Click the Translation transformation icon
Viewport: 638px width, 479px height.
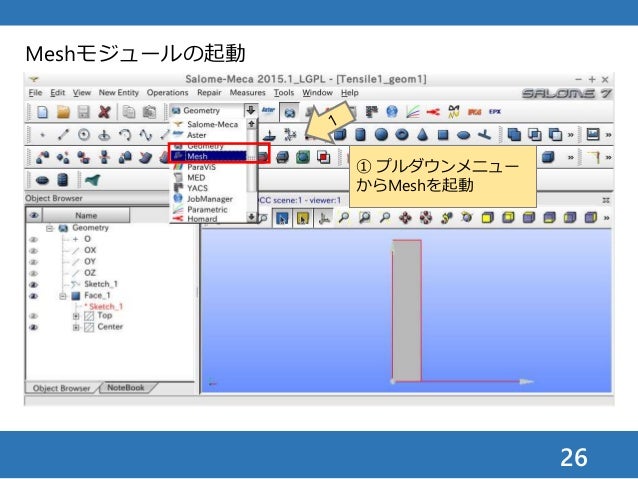(42, 157)
